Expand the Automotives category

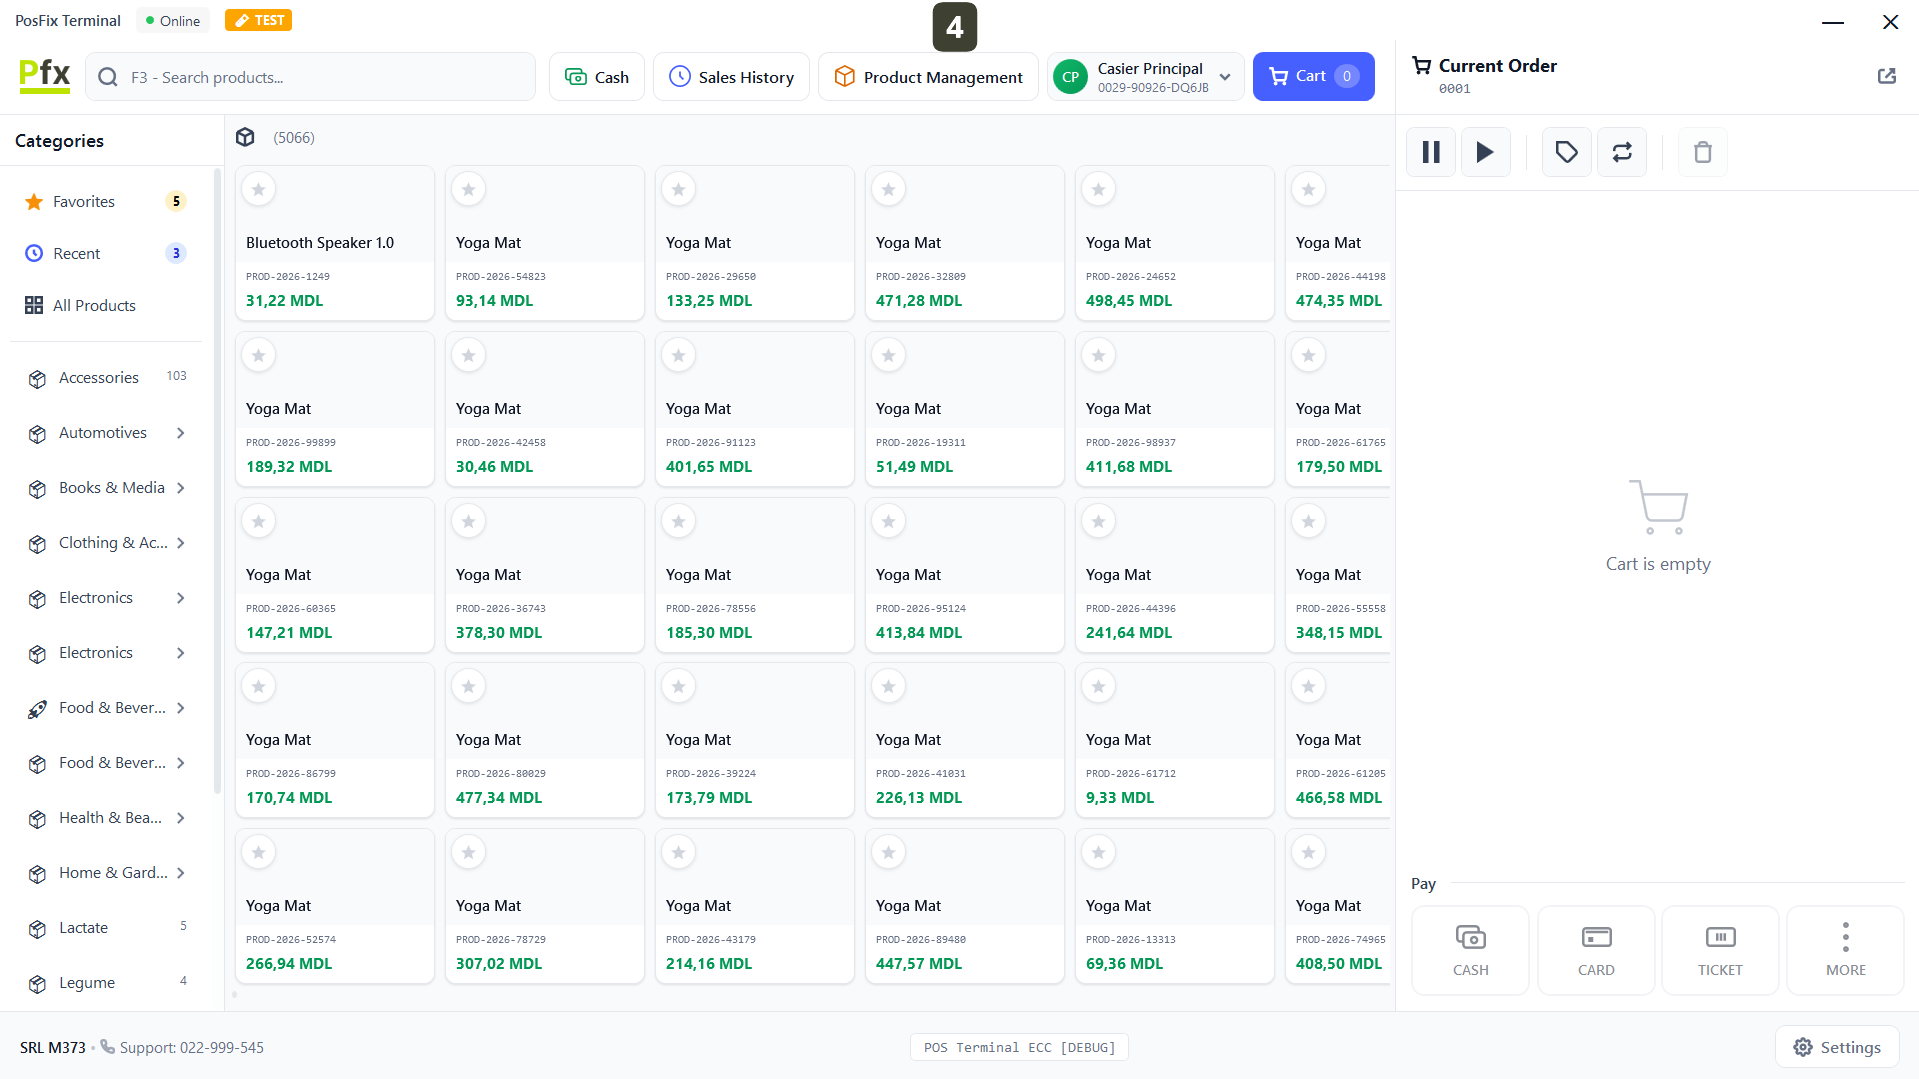pyautogui.click(x=181, y=433)
